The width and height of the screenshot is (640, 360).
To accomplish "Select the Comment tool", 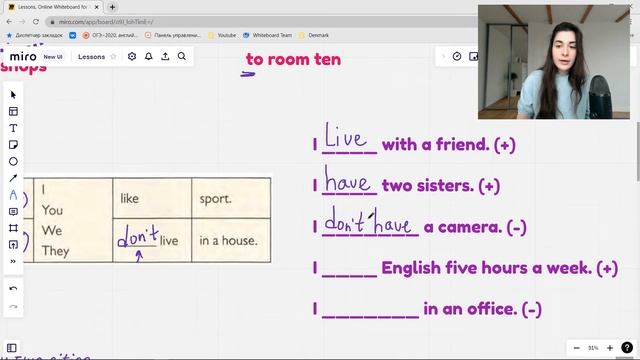I will 13,211.
